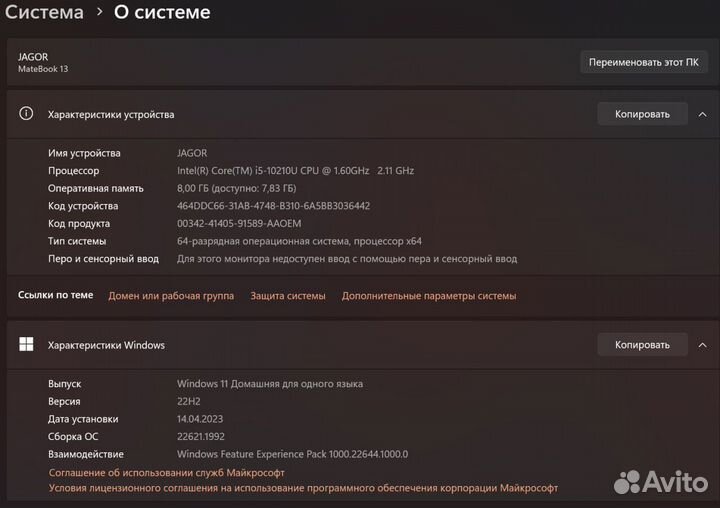Click the Оперативная память label
The width and height of the screenshot is (720, 508).
pos(96,188)
